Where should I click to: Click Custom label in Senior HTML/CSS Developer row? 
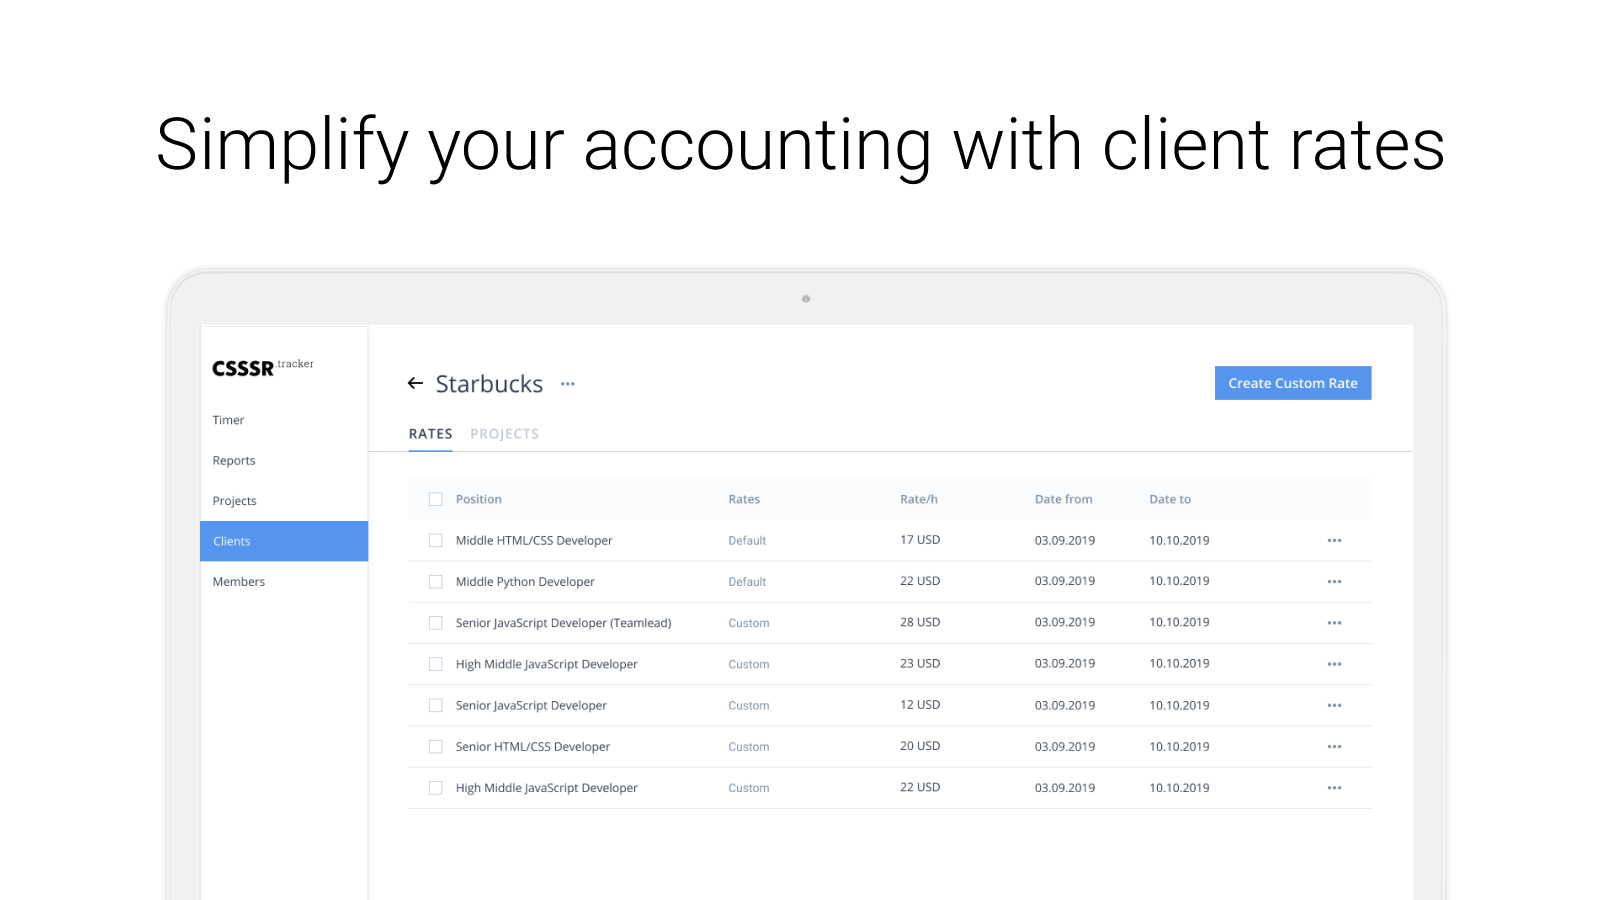[x=749, y=747]
